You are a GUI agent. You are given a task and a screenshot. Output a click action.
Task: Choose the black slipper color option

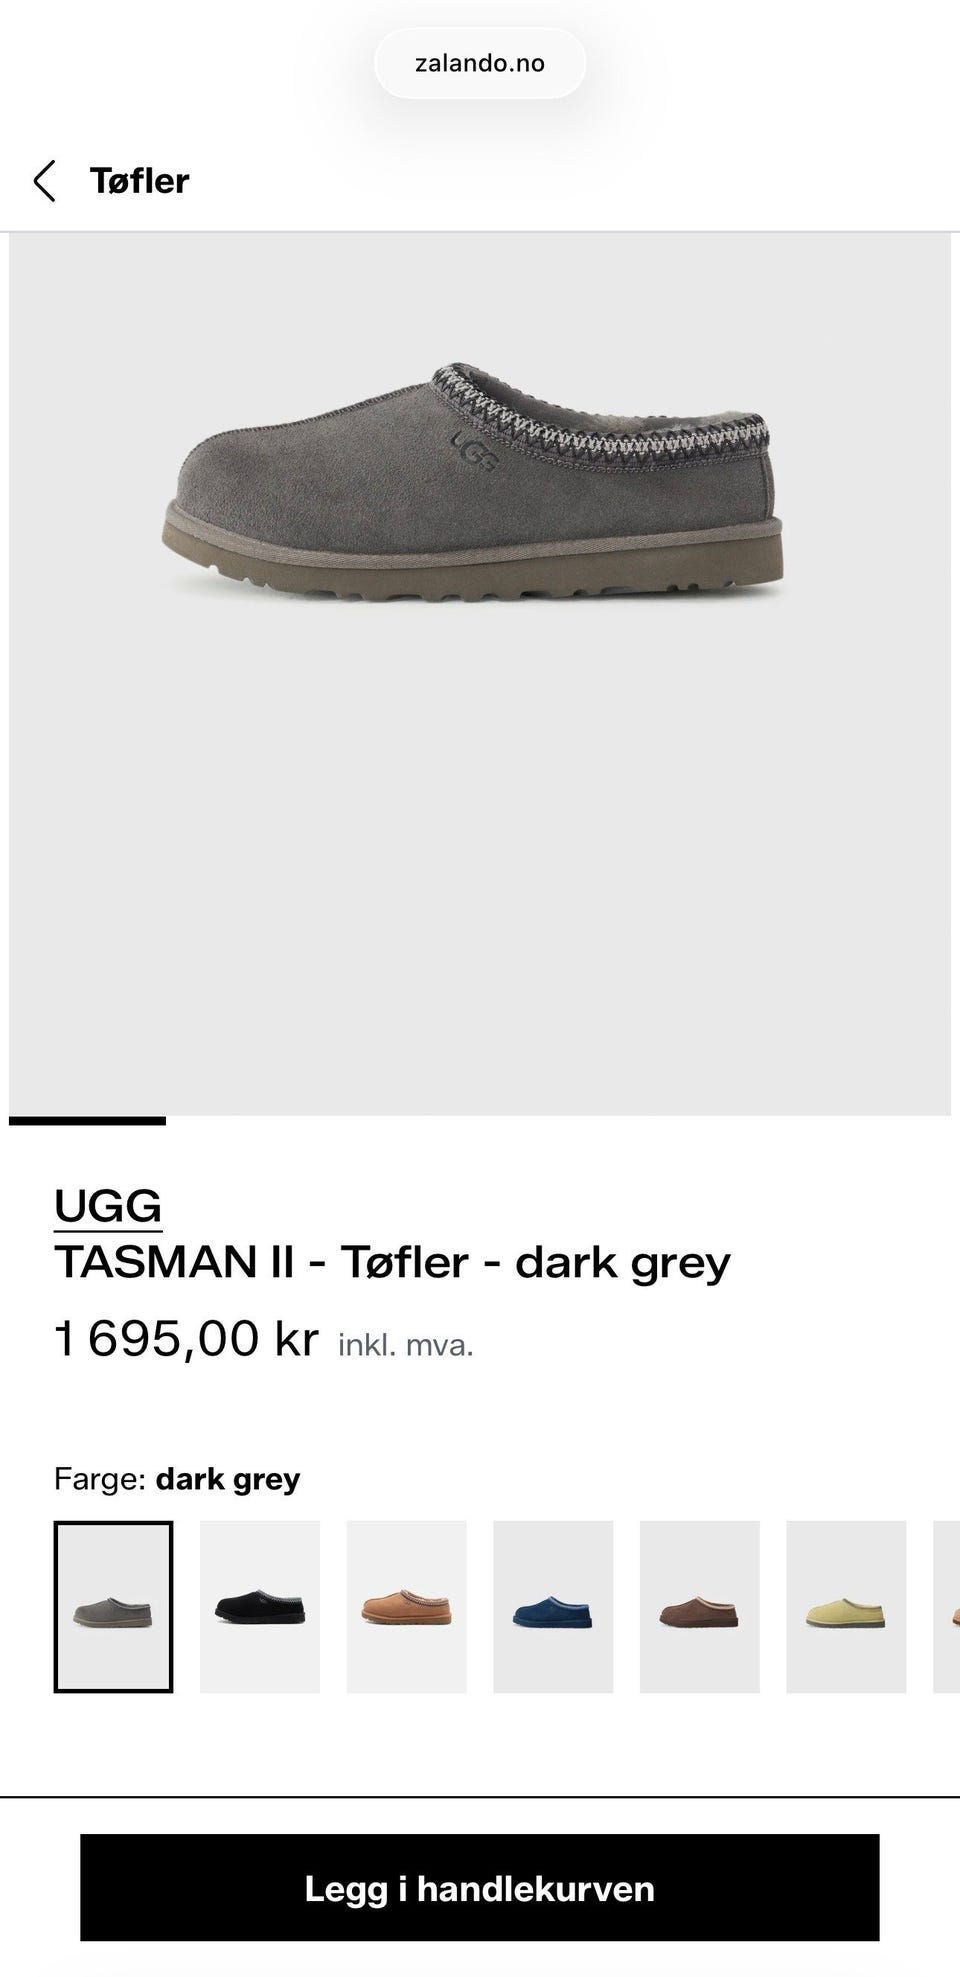point(260,1606)
